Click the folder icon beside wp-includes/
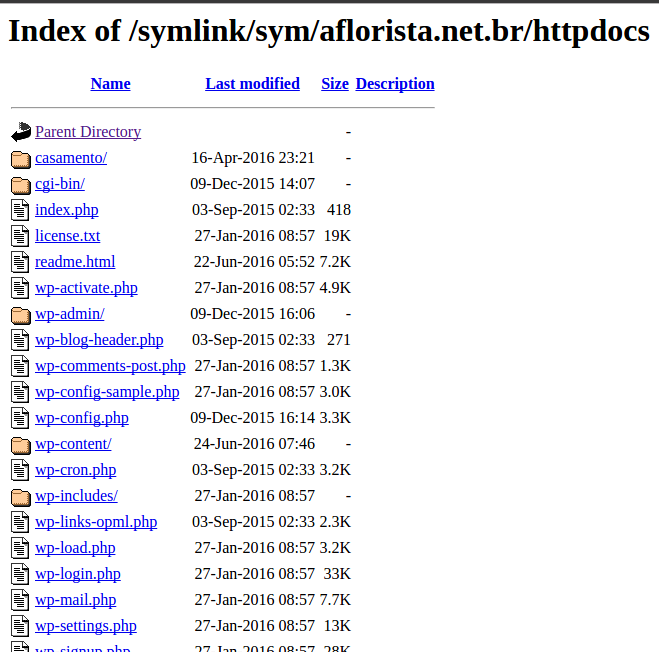659x652 pixels. [x=21, y=497]
